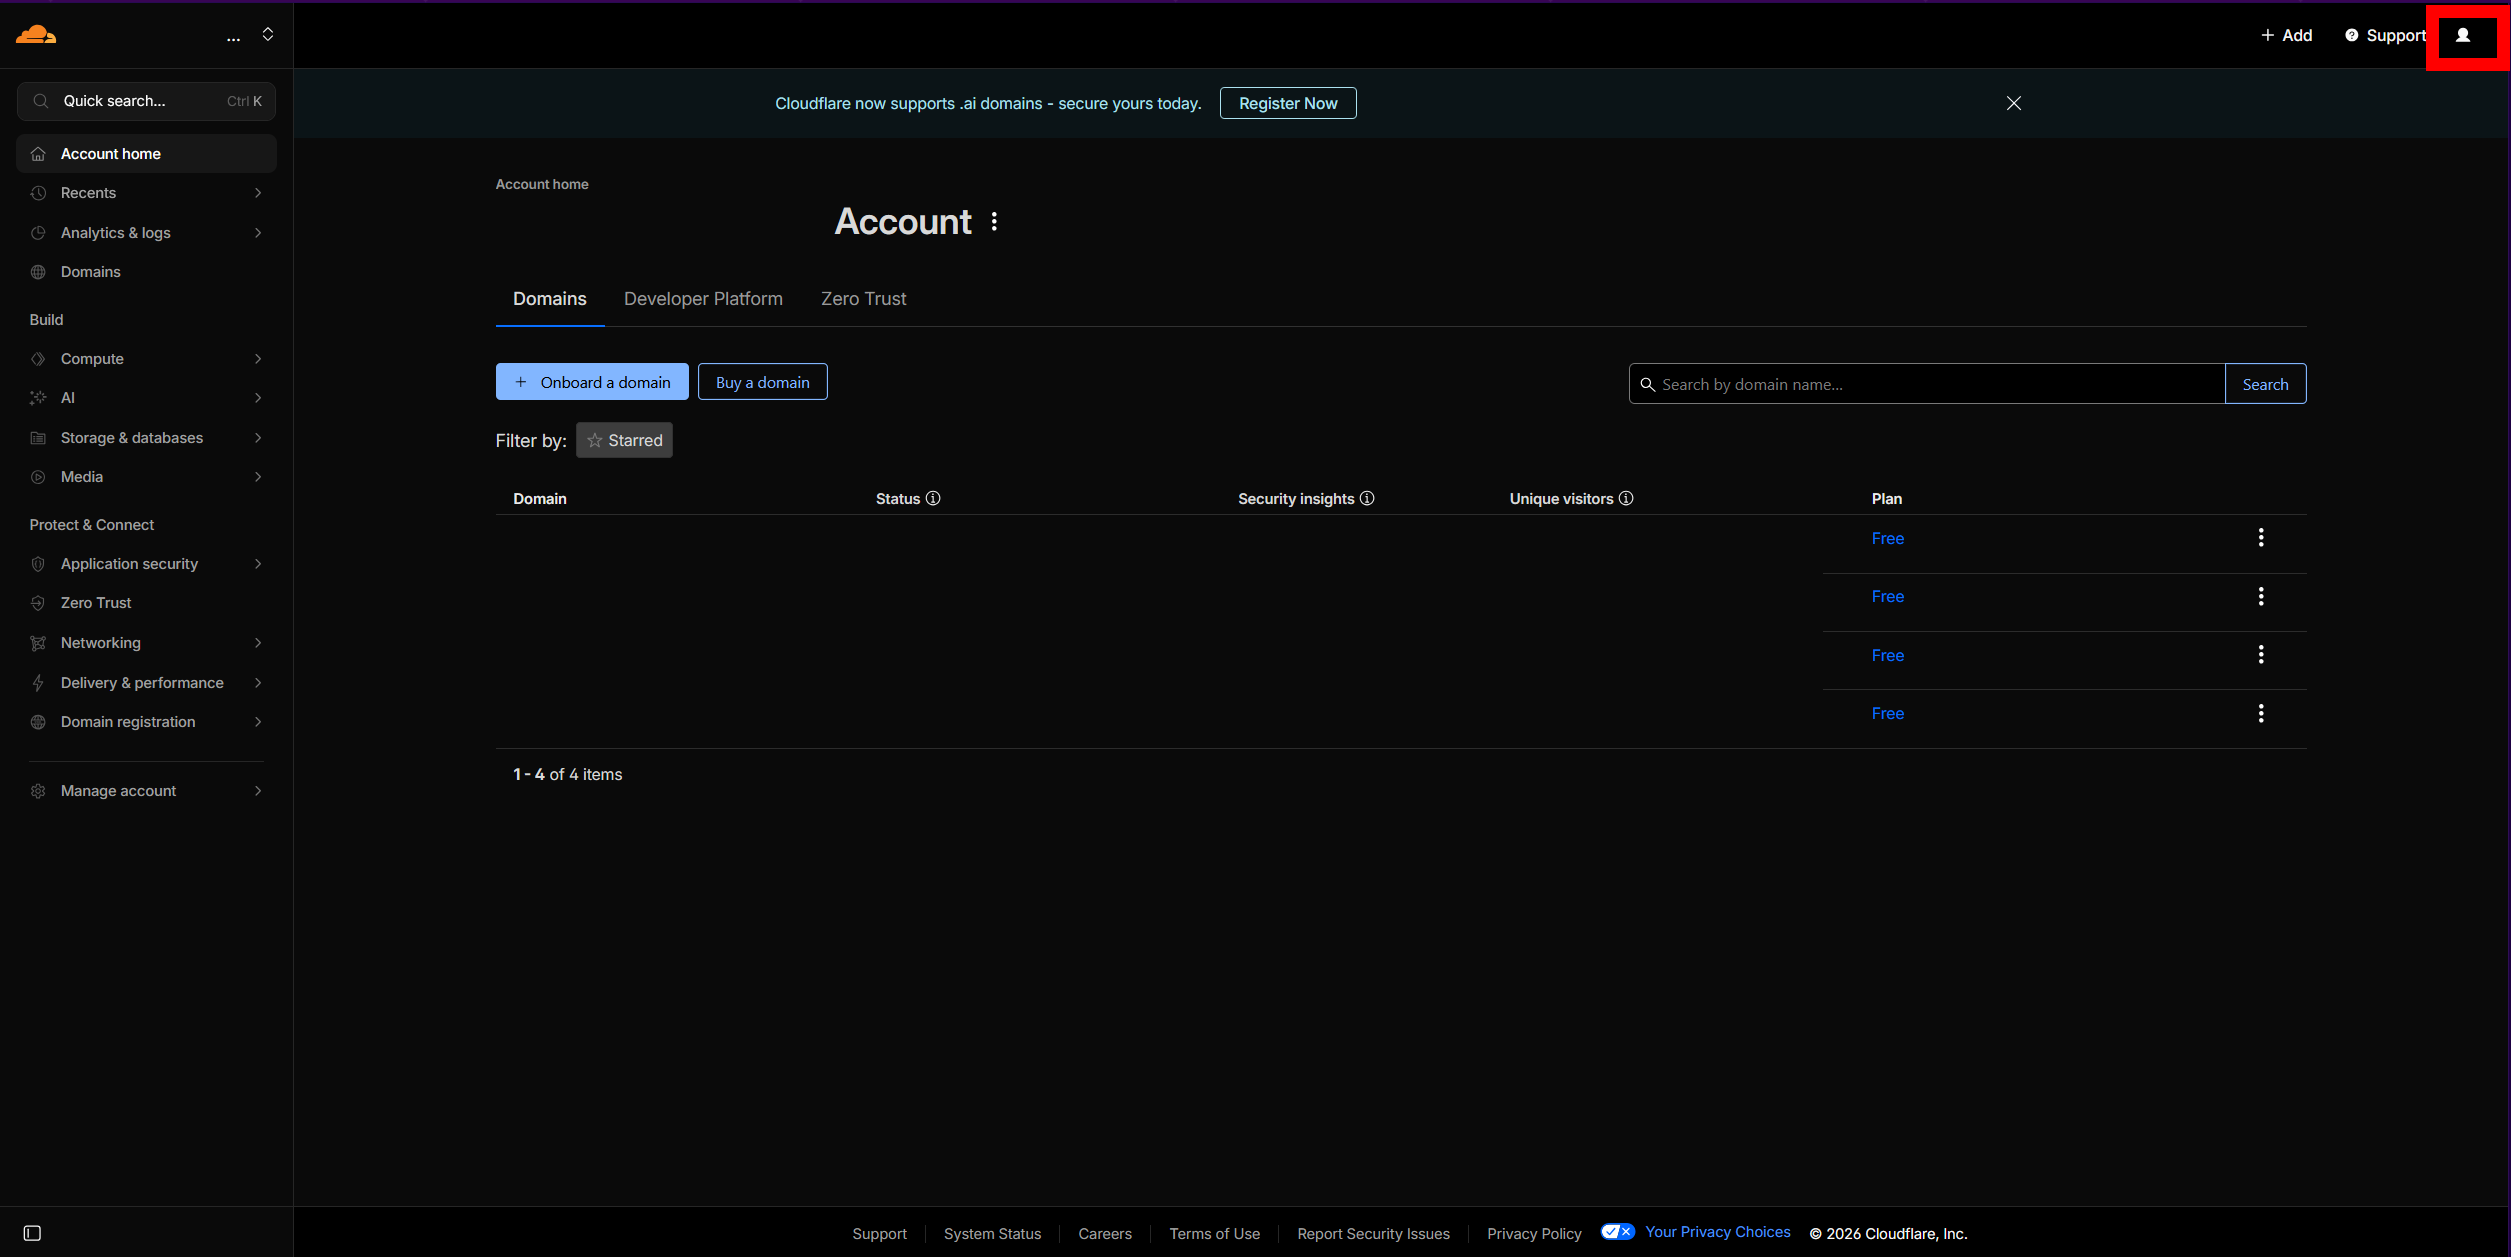Toggle the Starred domains filter

pyautogui.click(x=624, y=440)
